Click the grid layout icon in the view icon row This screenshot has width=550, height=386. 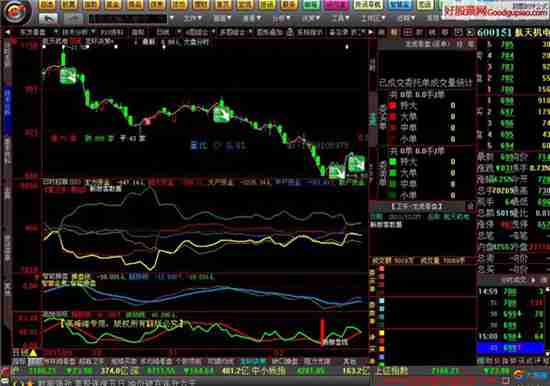pos(407,33)
